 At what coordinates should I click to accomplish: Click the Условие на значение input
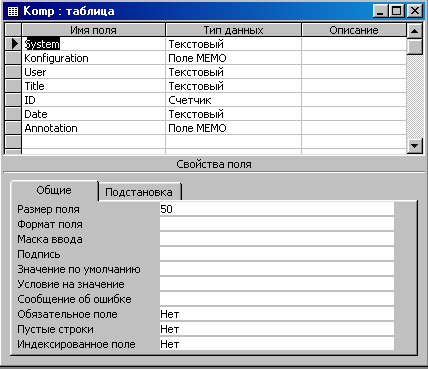coord(277,284)
